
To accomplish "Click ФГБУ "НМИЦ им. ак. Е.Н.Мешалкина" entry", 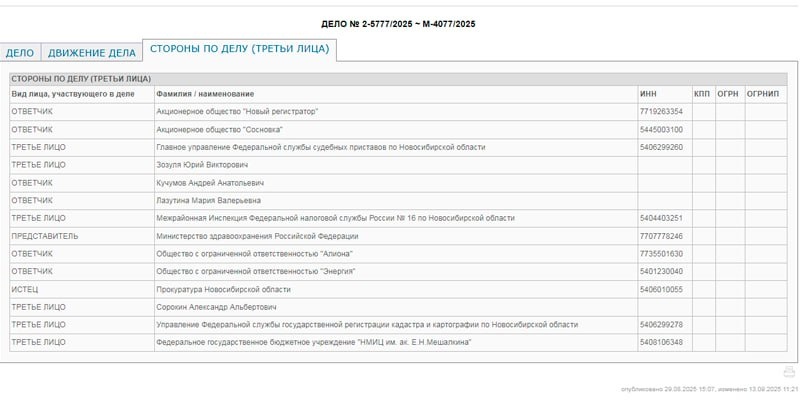I will [314, 342].
